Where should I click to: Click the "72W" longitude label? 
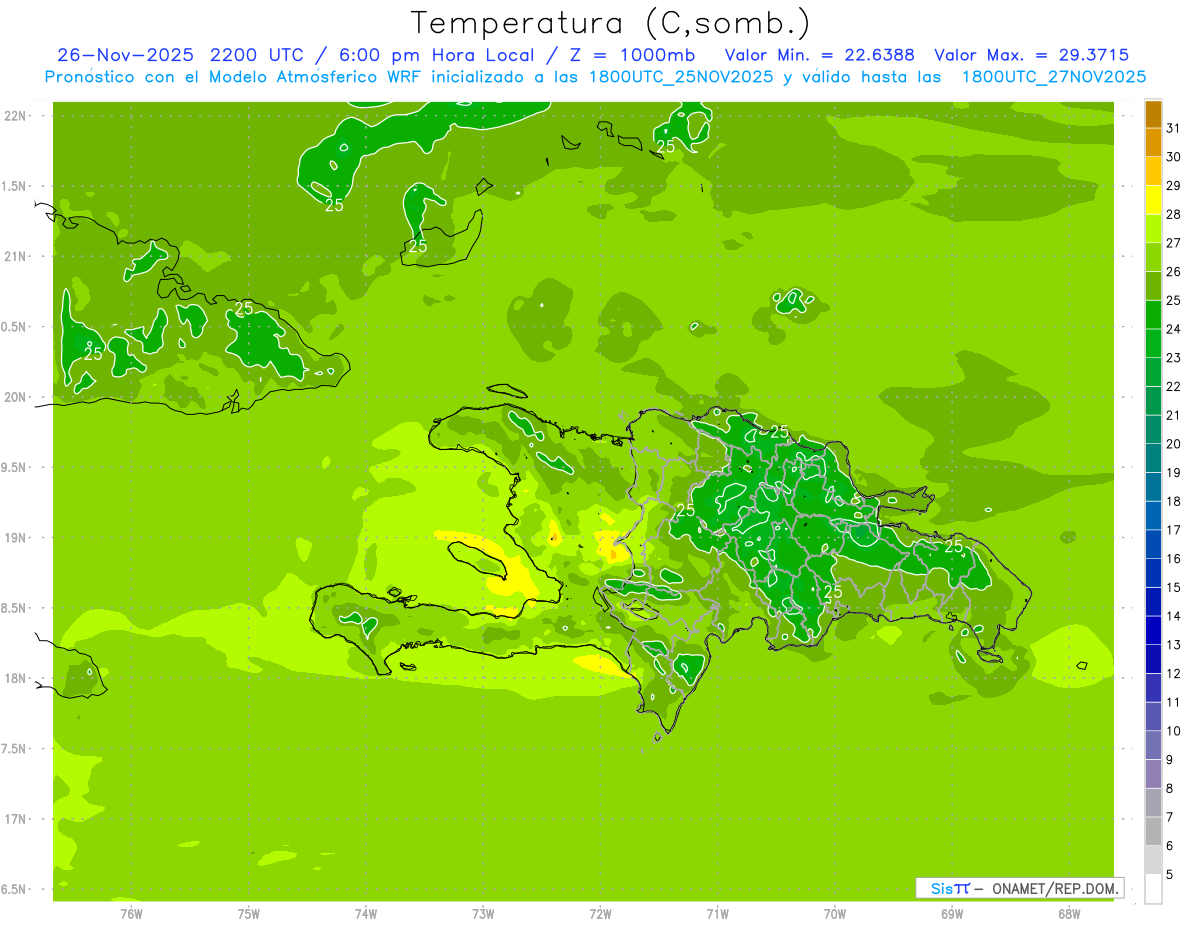(x=601, y=914)
